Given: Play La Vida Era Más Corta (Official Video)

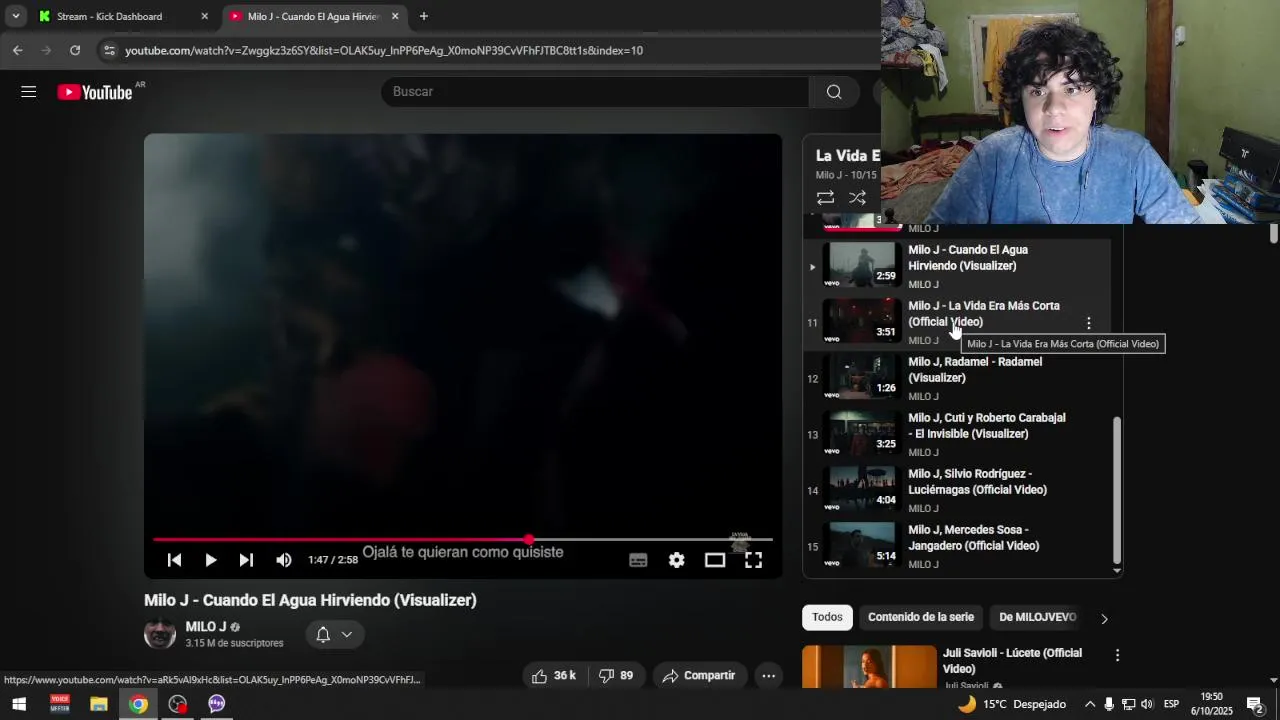Looking at the screenshot, I should (984, 314).
